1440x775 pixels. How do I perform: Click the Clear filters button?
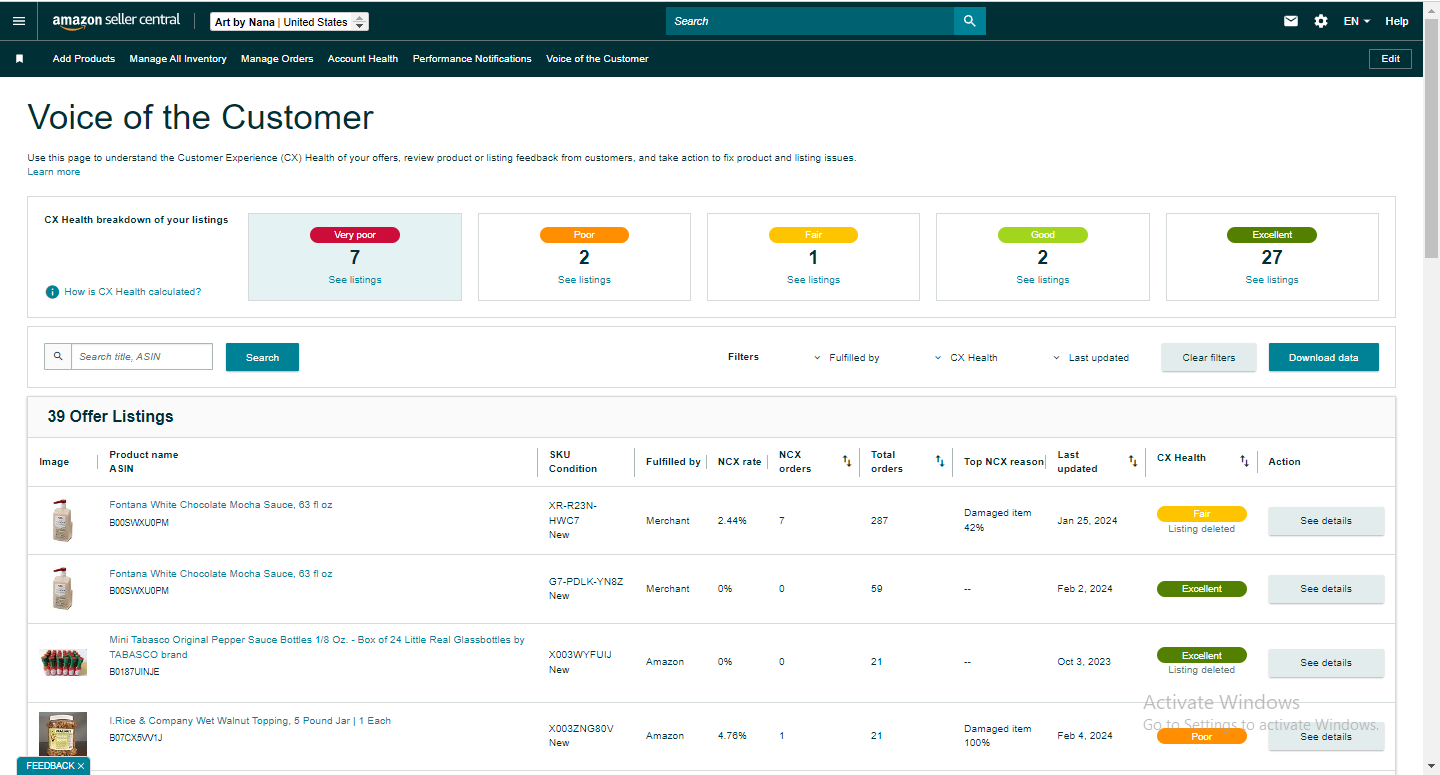pos(1209,357)
